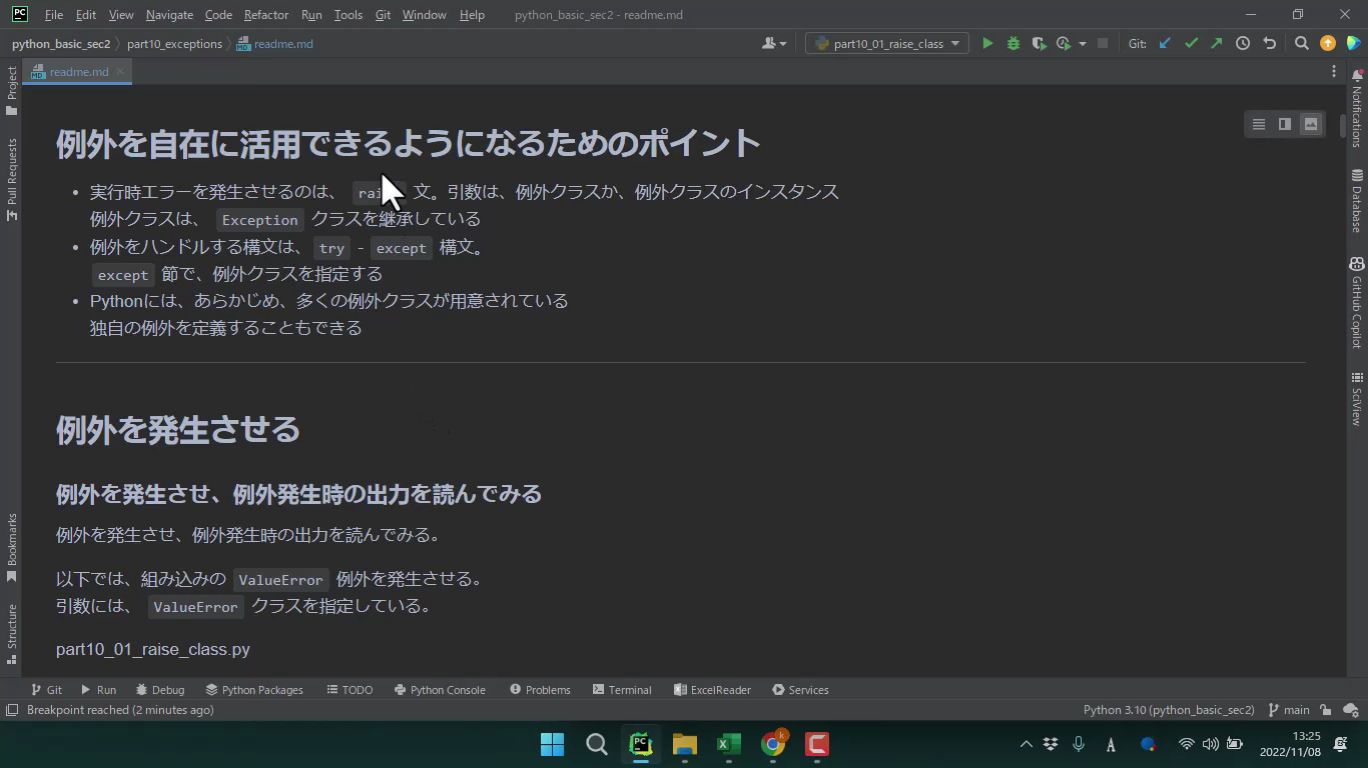1368x768 pixels.
Task: Click the editor vertical scrollbar thumb
Action: [1342, 127]
